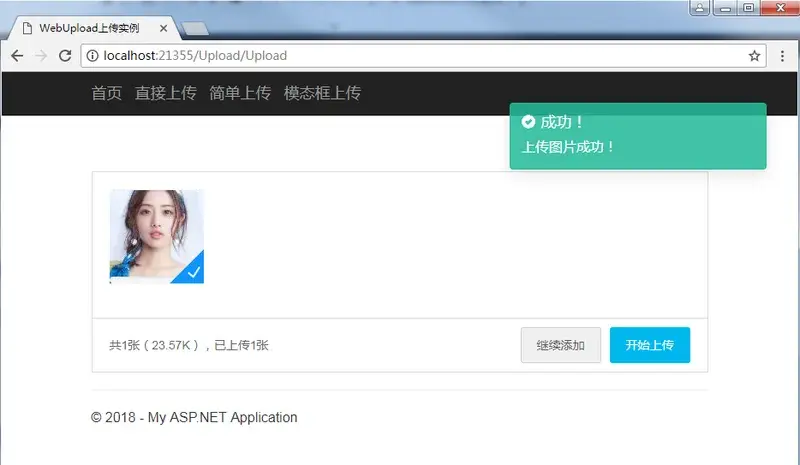Go to 首页 in the navigation bar
Screen dimensions: 800x465
[x=106, y=93]
